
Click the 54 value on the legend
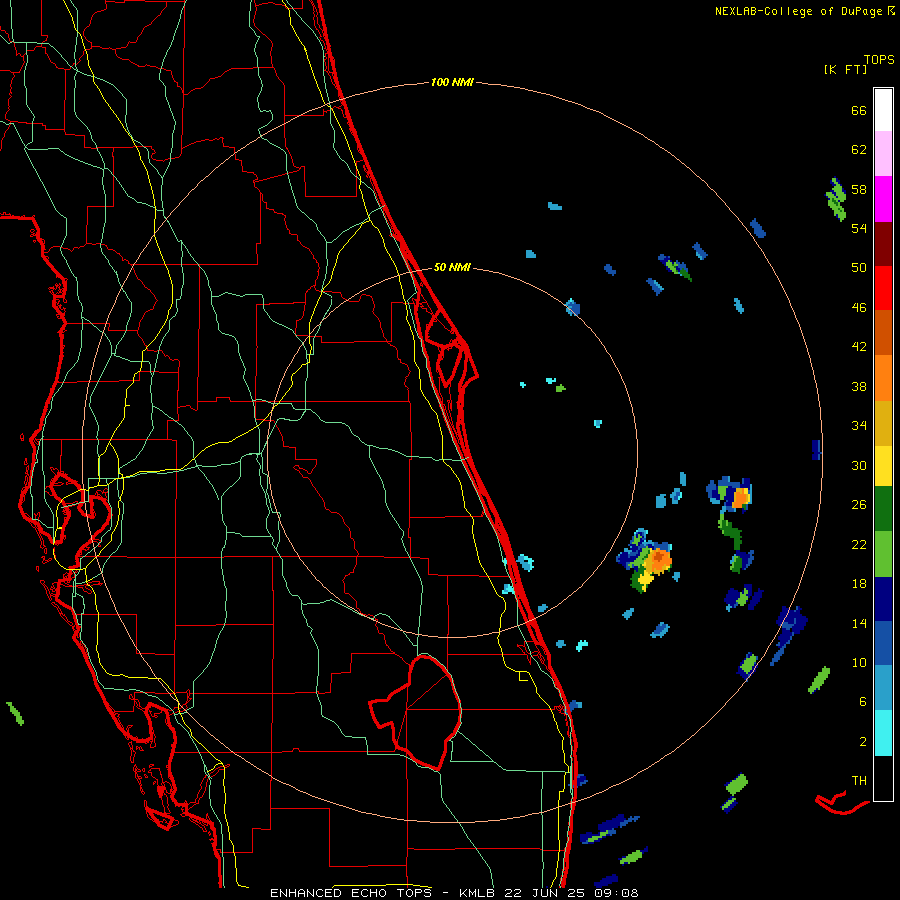[859, 228]
